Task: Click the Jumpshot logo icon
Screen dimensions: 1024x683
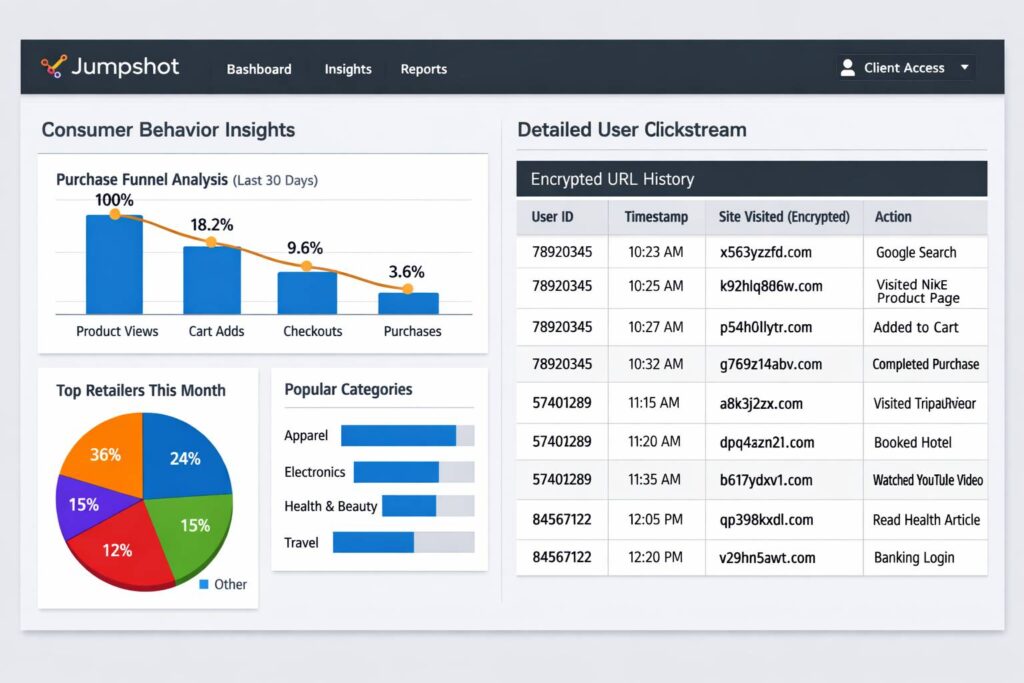Action: [x=53, y=67]
